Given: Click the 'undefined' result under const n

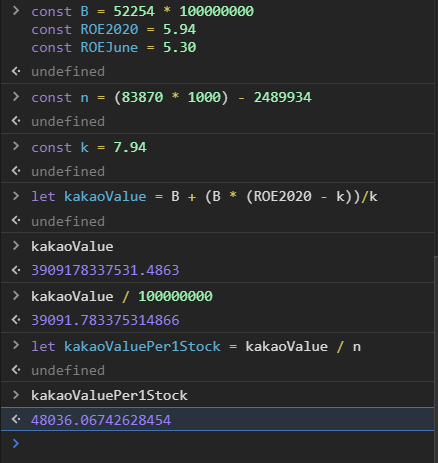Looking at the screenshot, I should tap(68, 121).
